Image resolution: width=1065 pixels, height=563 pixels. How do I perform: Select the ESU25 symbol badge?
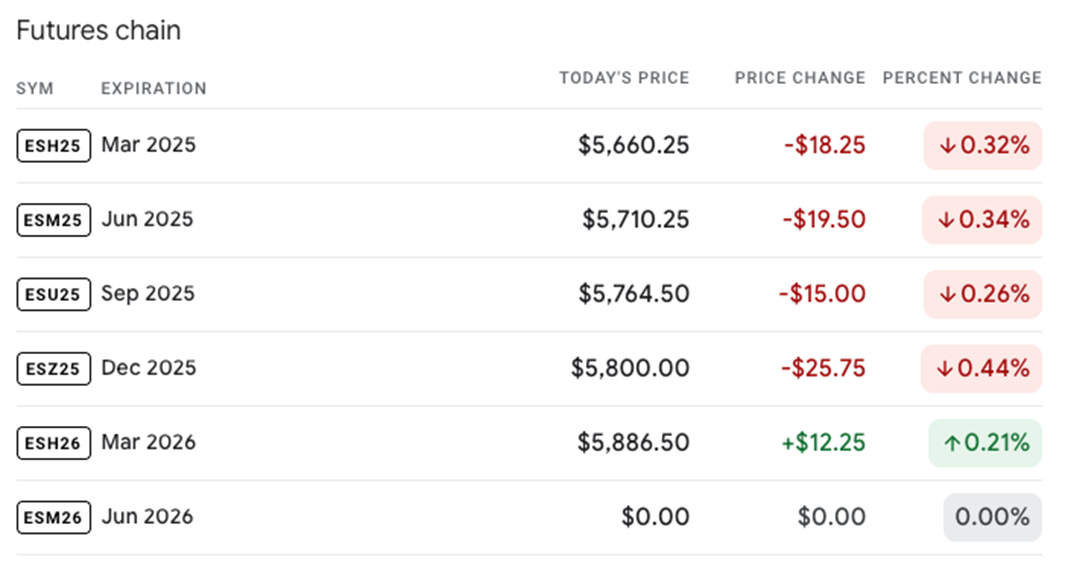pyautogui.click(x=54, y=294)
